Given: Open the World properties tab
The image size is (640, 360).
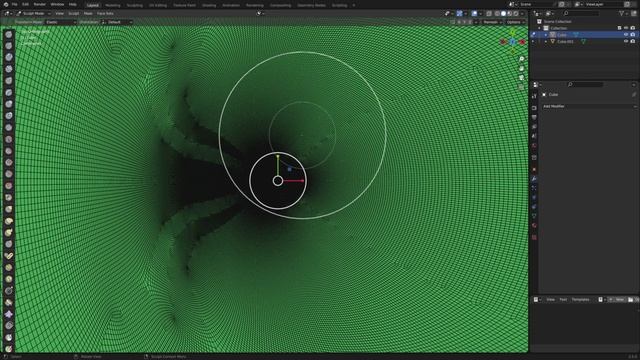Looking at the screenshot, I should click(534, 146).
